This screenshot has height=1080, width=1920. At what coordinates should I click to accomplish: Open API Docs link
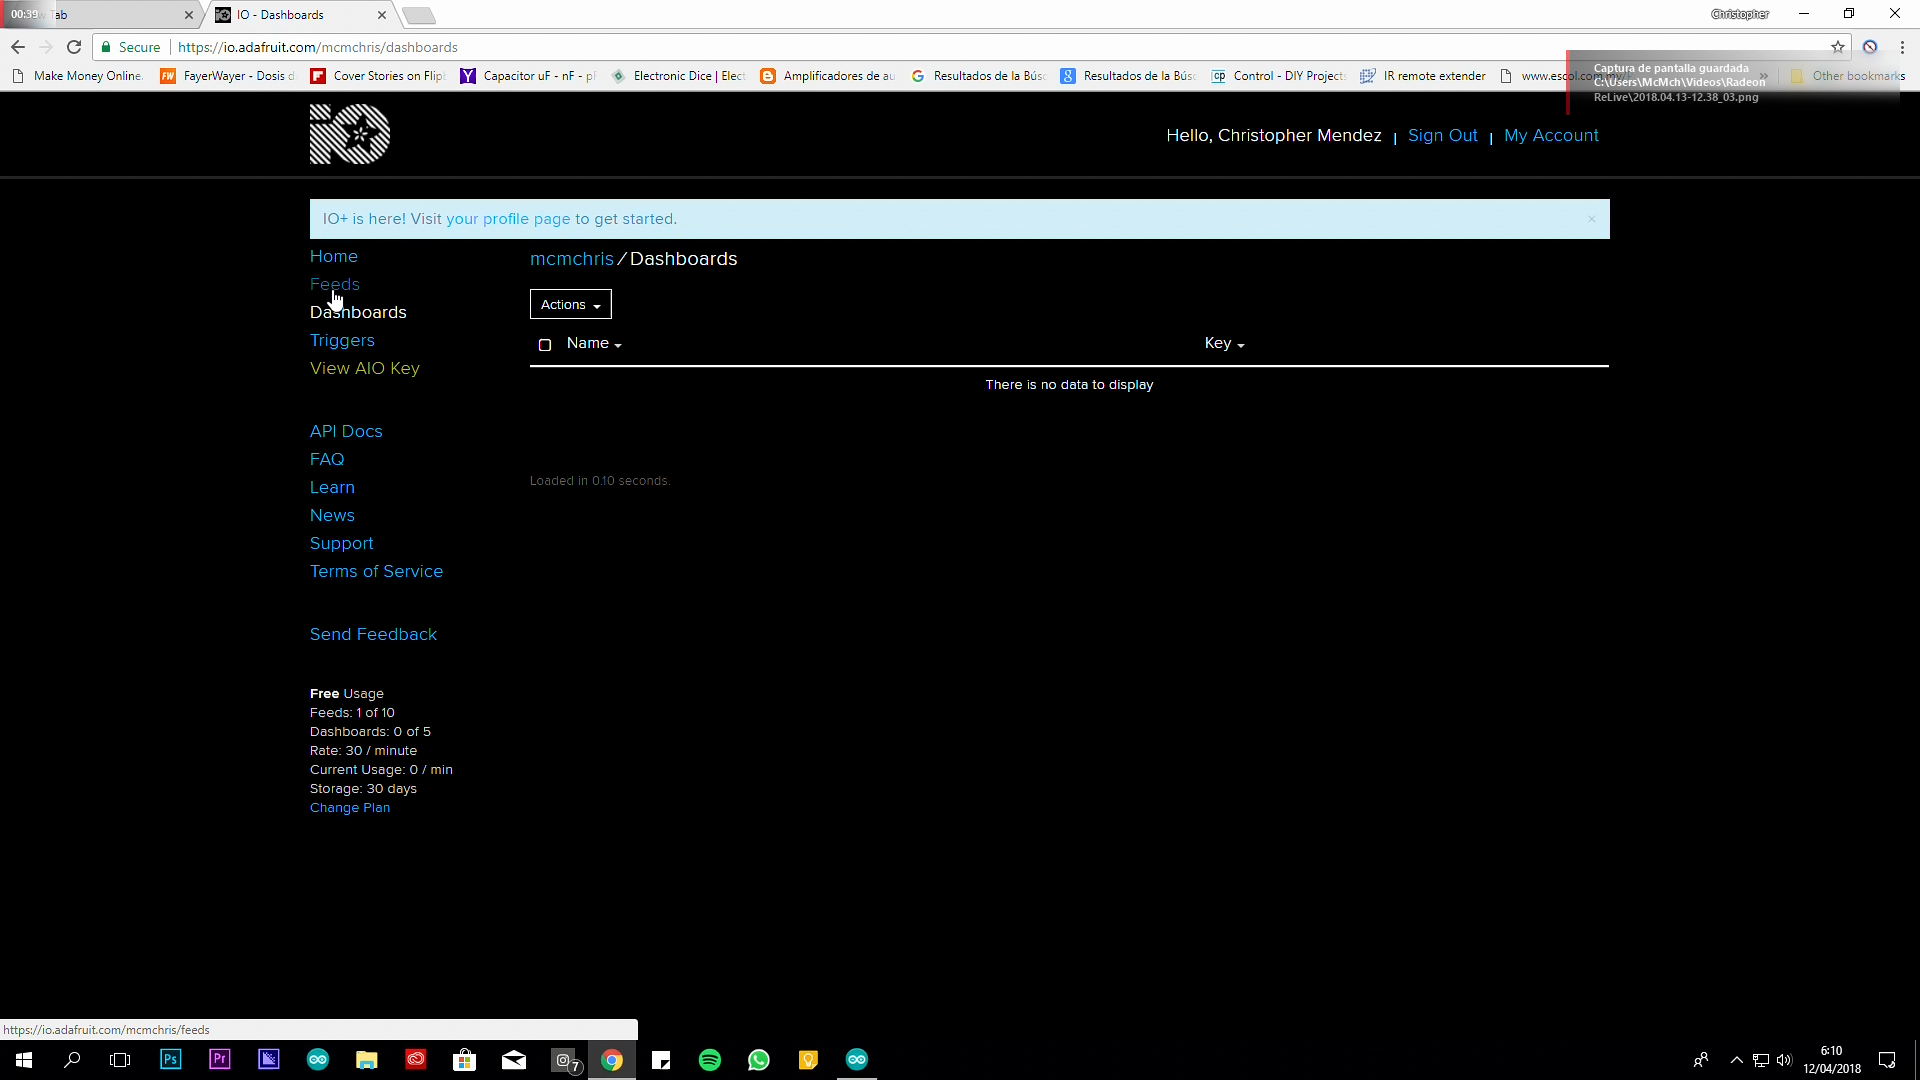tap(346, 432)
